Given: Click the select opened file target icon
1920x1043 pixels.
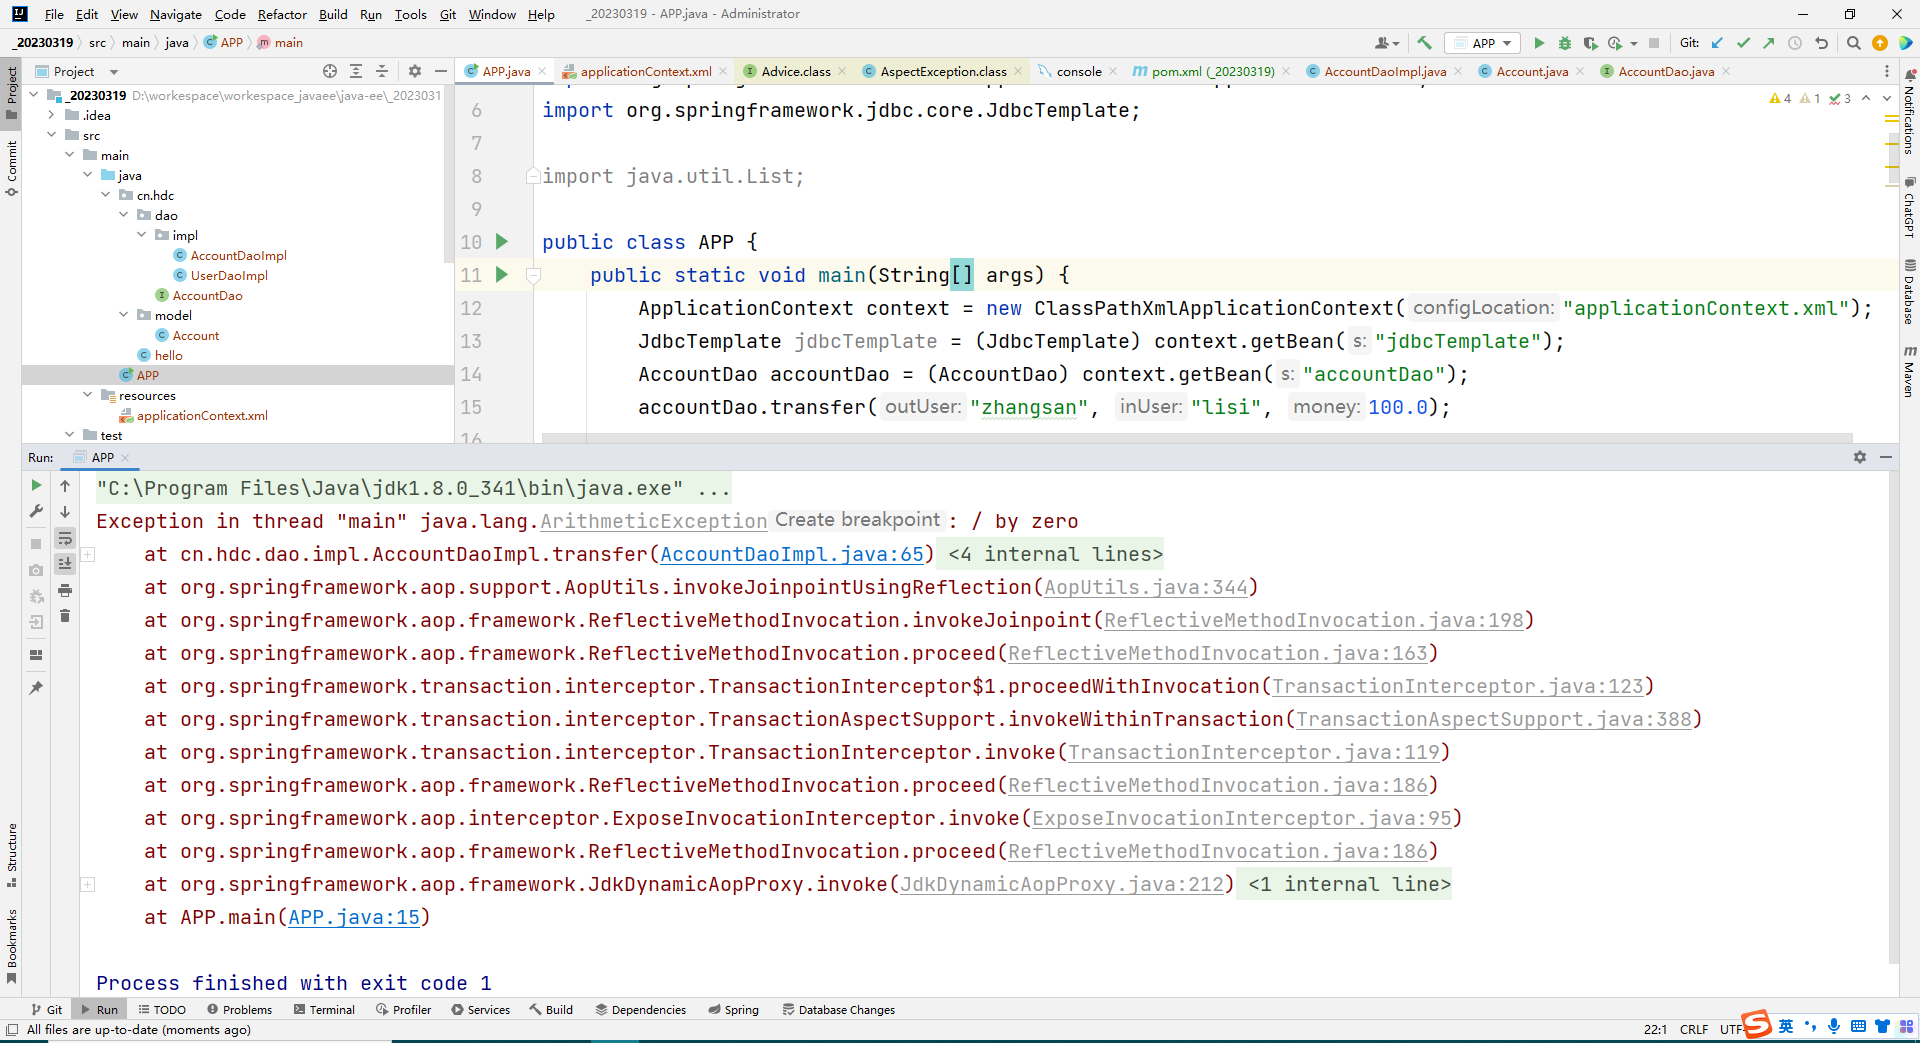Looking at the screenshot, I should click(x=330, y=71).
